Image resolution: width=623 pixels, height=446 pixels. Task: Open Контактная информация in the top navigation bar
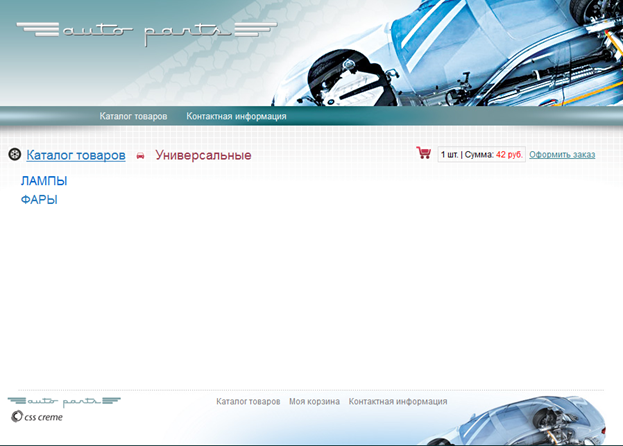click(x=236, y=116)
